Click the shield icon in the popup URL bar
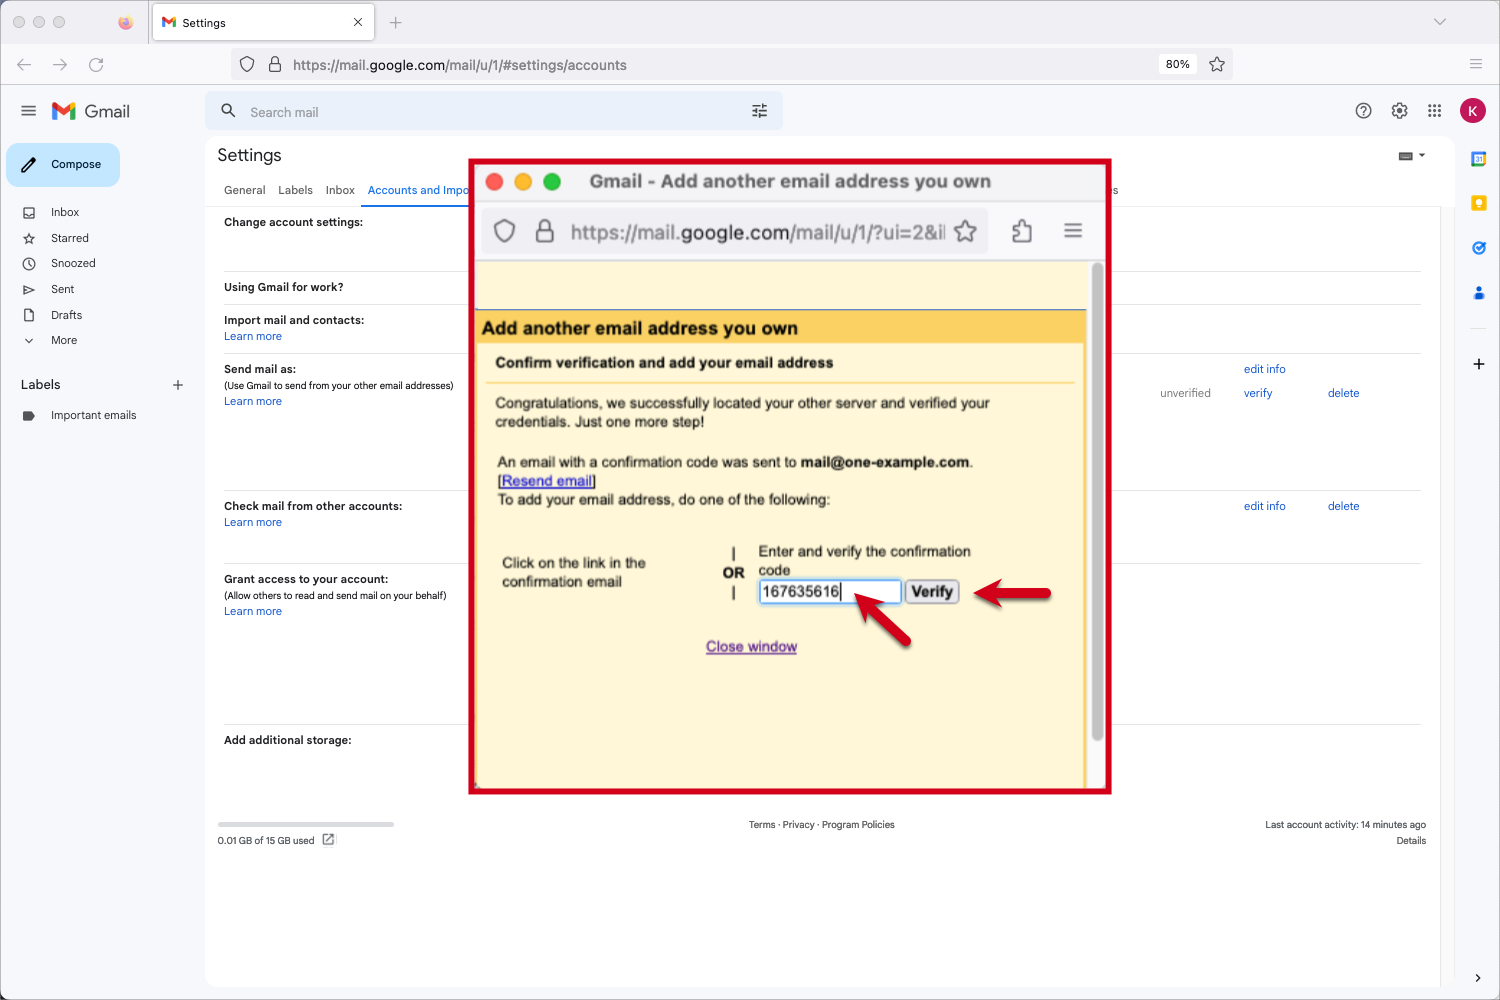1500x1000 pixels. [x=505, y=232]
